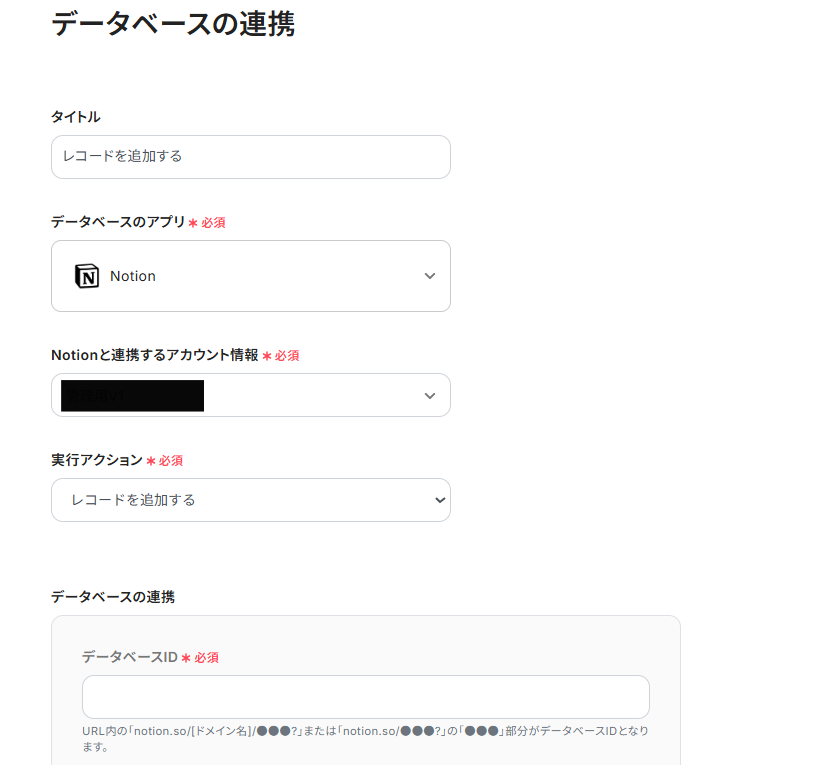Click the データベースのアプリ label

pos(118,222)
